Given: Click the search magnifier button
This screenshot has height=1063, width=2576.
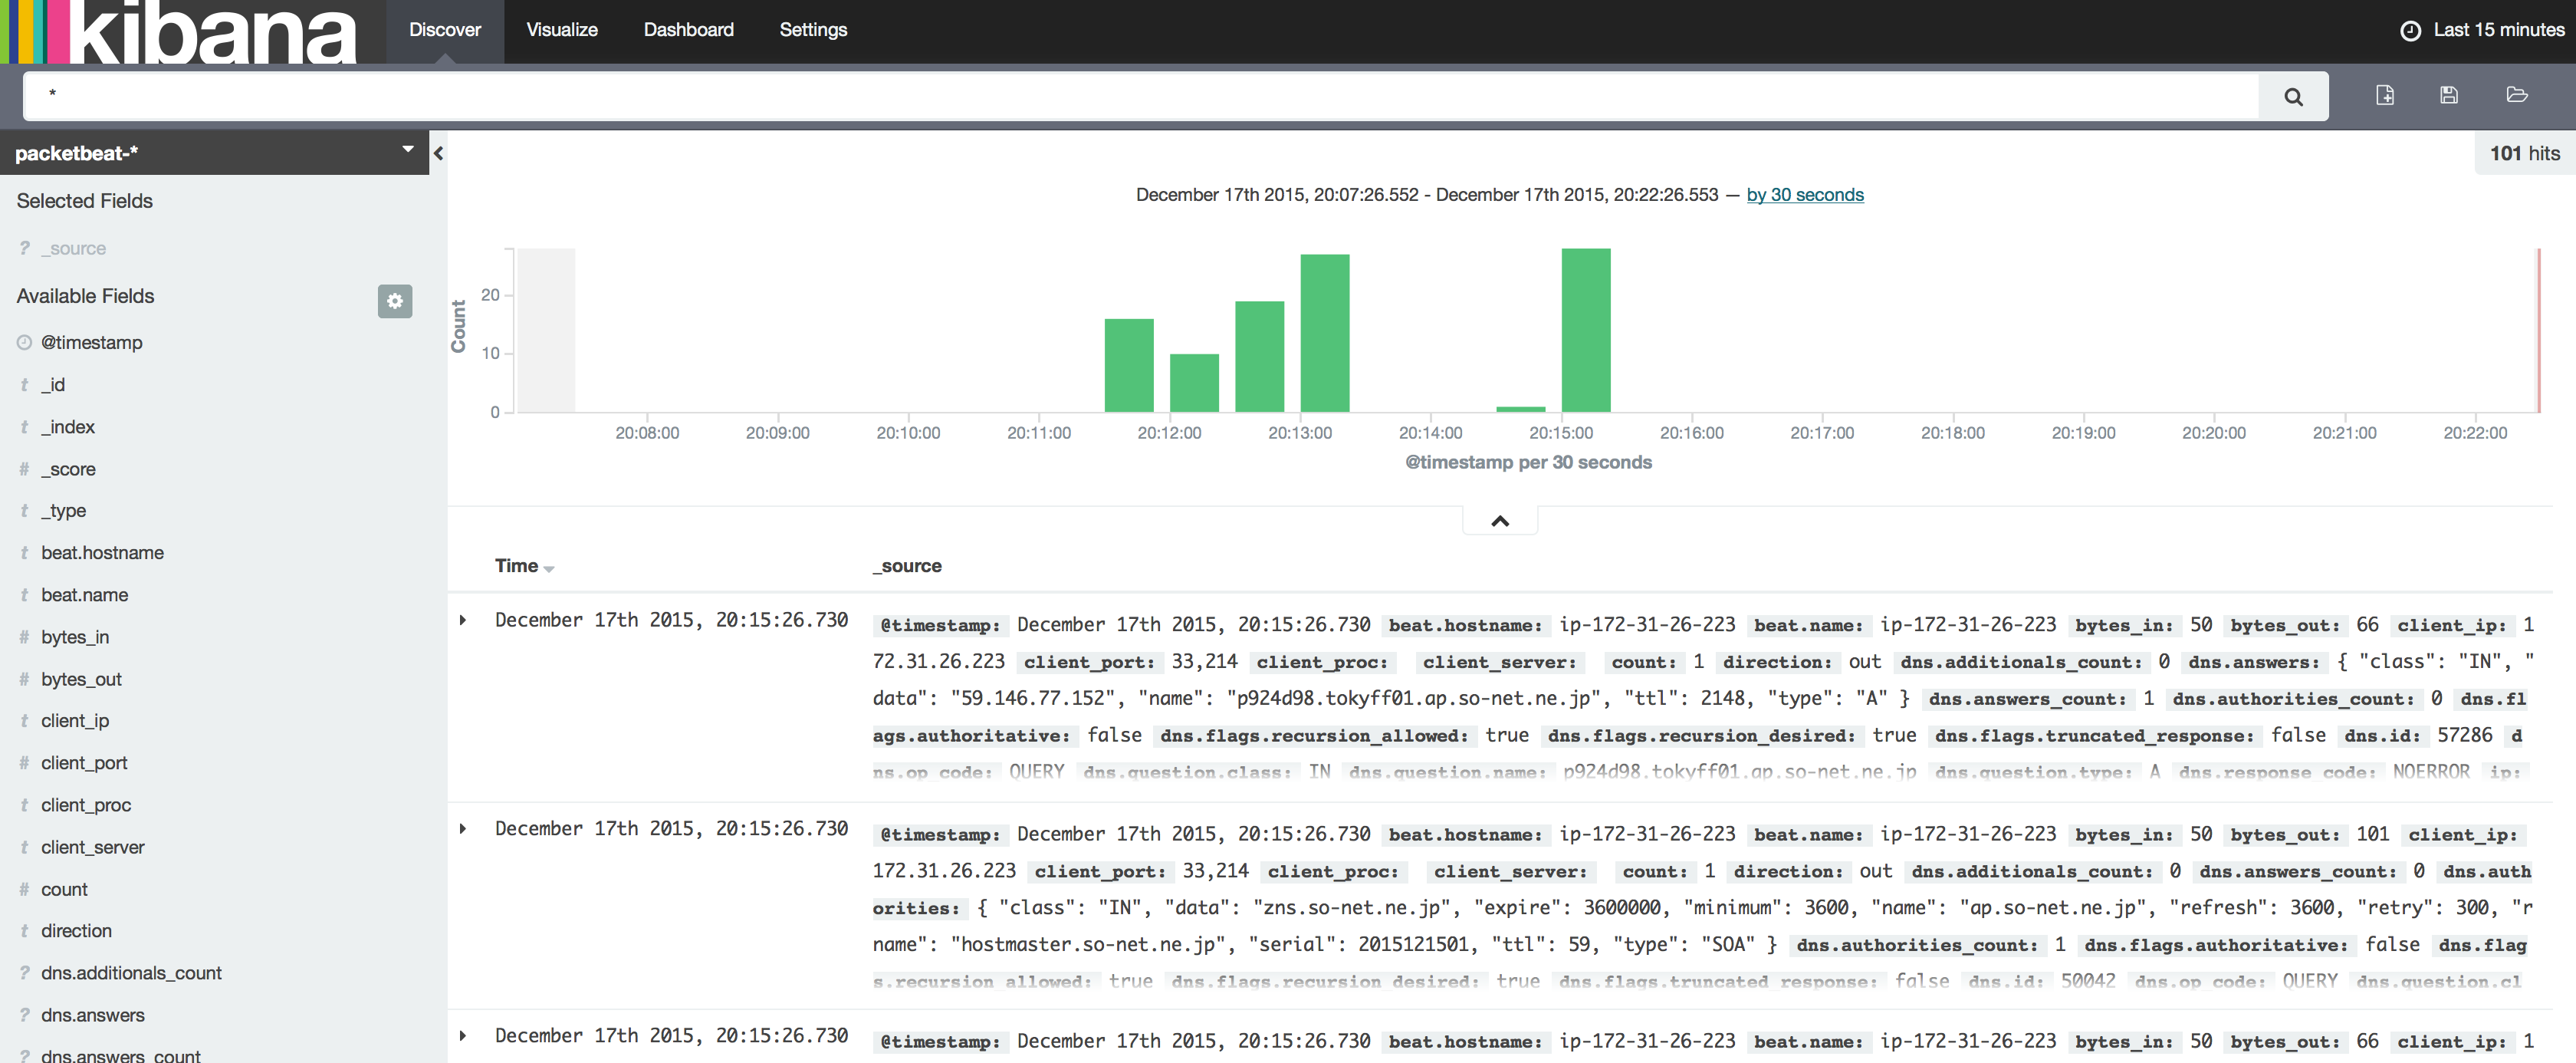Looking at the screenshot, I should (x=2292, y=97).
